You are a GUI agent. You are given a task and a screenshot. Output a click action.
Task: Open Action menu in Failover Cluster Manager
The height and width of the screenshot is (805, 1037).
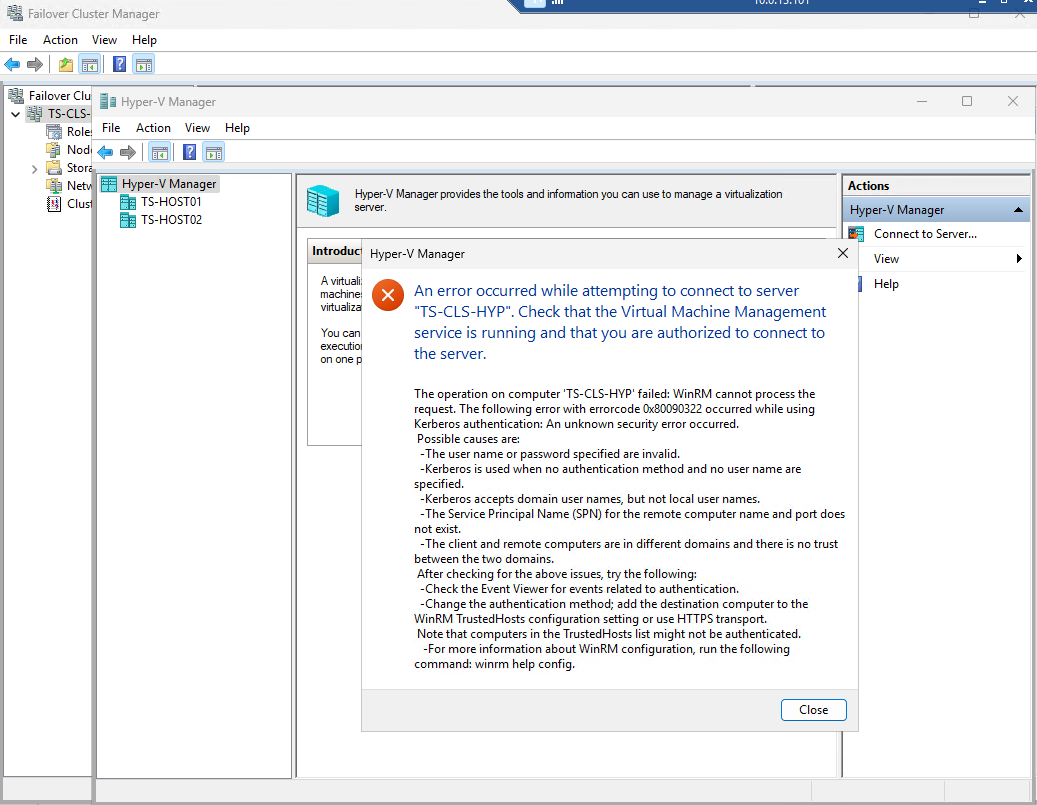pyautogui.click(x=60, y=40)
